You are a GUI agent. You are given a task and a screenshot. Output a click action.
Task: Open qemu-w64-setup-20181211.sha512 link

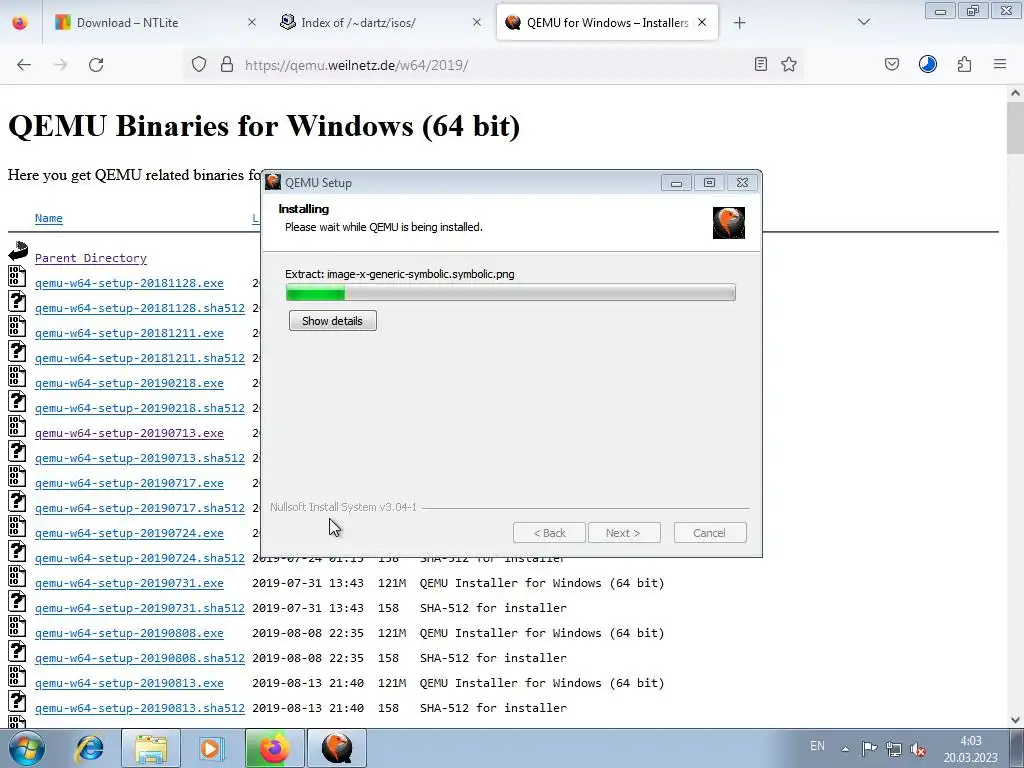pos(140,358)
